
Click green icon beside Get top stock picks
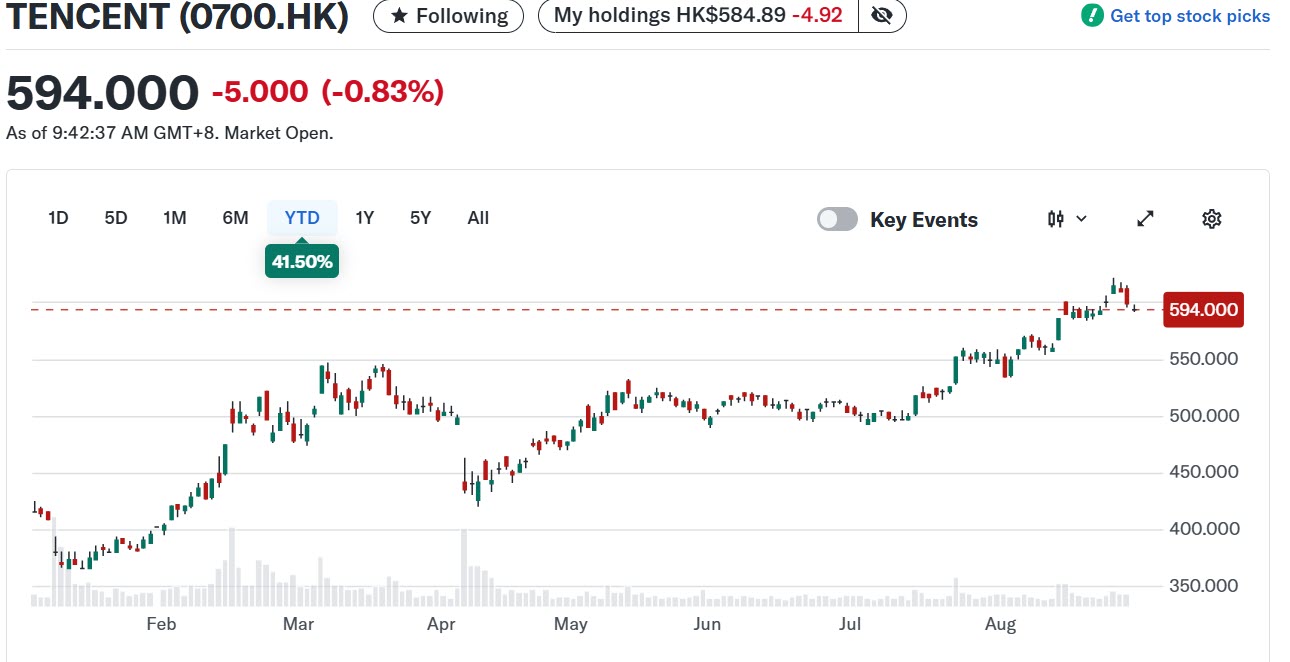(x=1092, y=16)
